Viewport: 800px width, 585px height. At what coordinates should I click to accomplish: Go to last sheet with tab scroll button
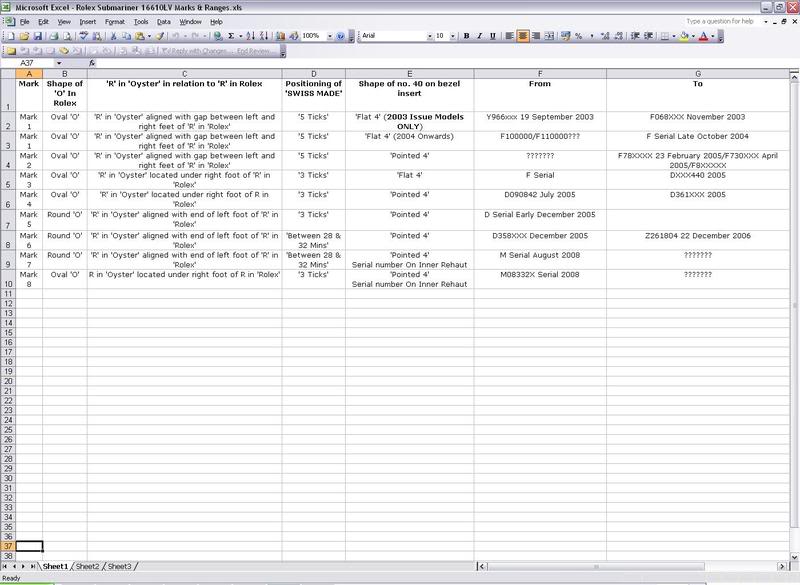(33, 566)
